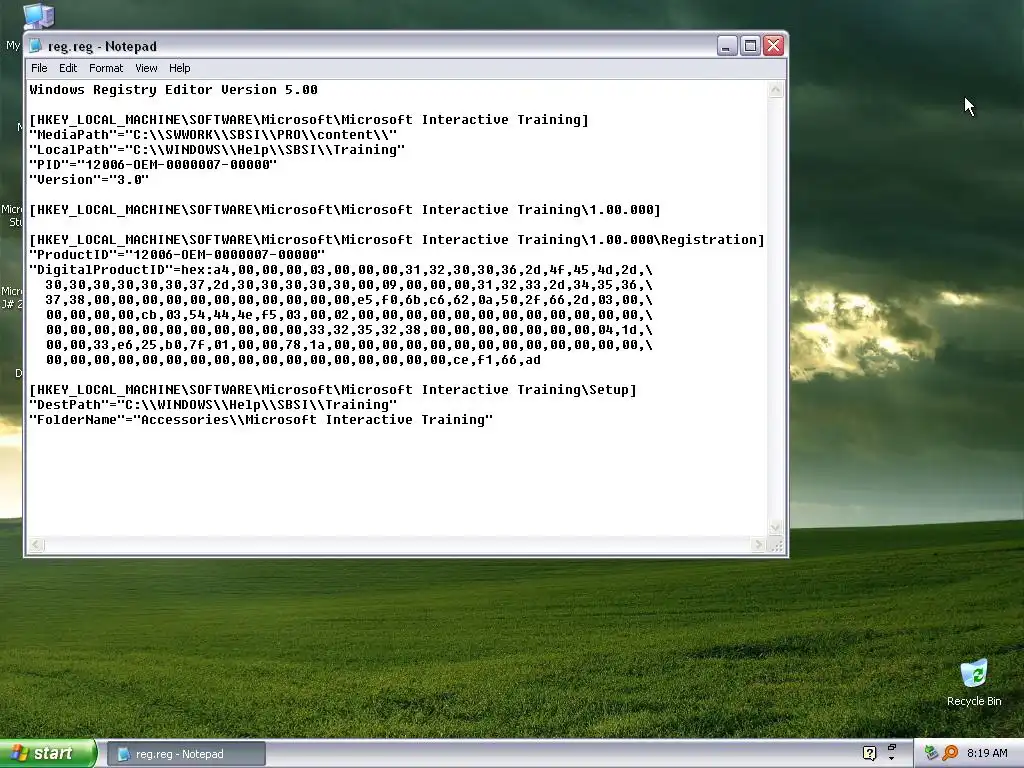Click the "LocalPath" line in the text

(x=217, y=150)
